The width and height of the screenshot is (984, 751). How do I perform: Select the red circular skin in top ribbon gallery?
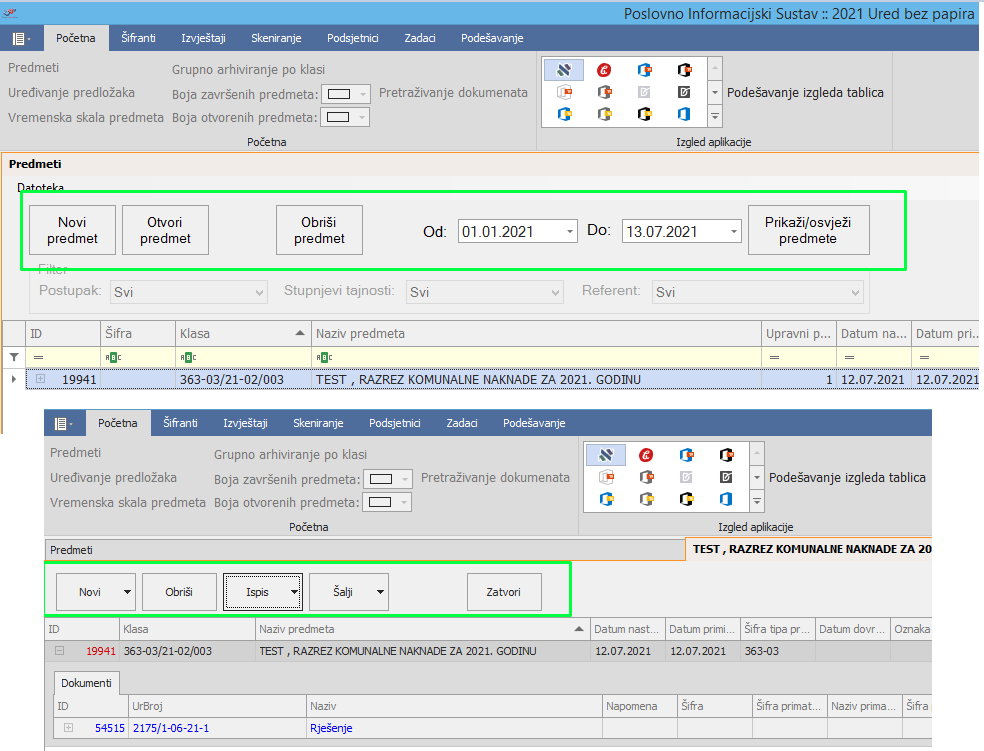(604, 70)
